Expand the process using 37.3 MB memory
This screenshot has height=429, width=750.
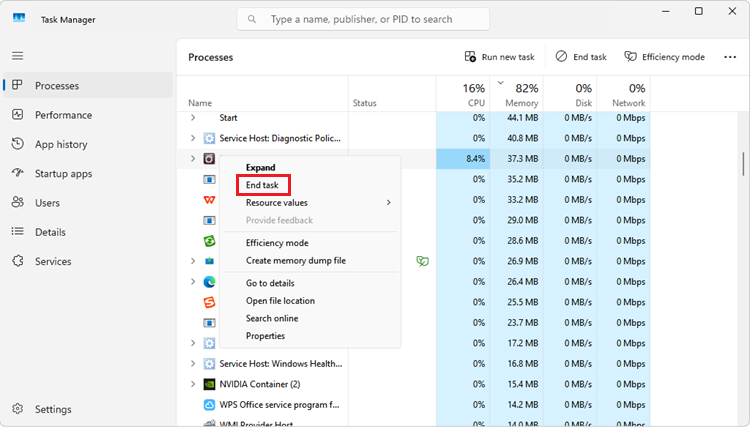point(193,158)
